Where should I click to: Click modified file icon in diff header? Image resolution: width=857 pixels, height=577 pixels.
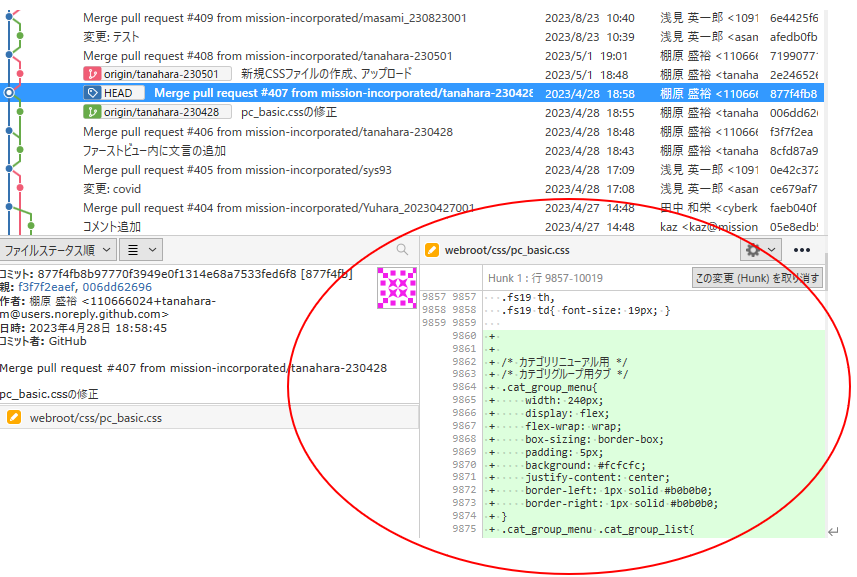click(432, 250)
